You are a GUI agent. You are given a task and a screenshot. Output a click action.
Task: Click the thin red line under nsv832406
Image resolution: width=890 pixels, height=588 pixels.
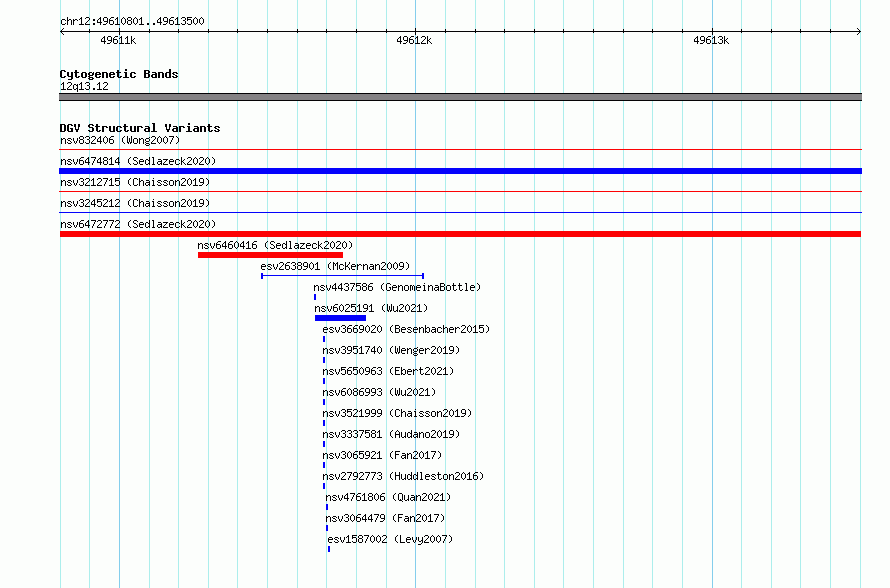460,150
